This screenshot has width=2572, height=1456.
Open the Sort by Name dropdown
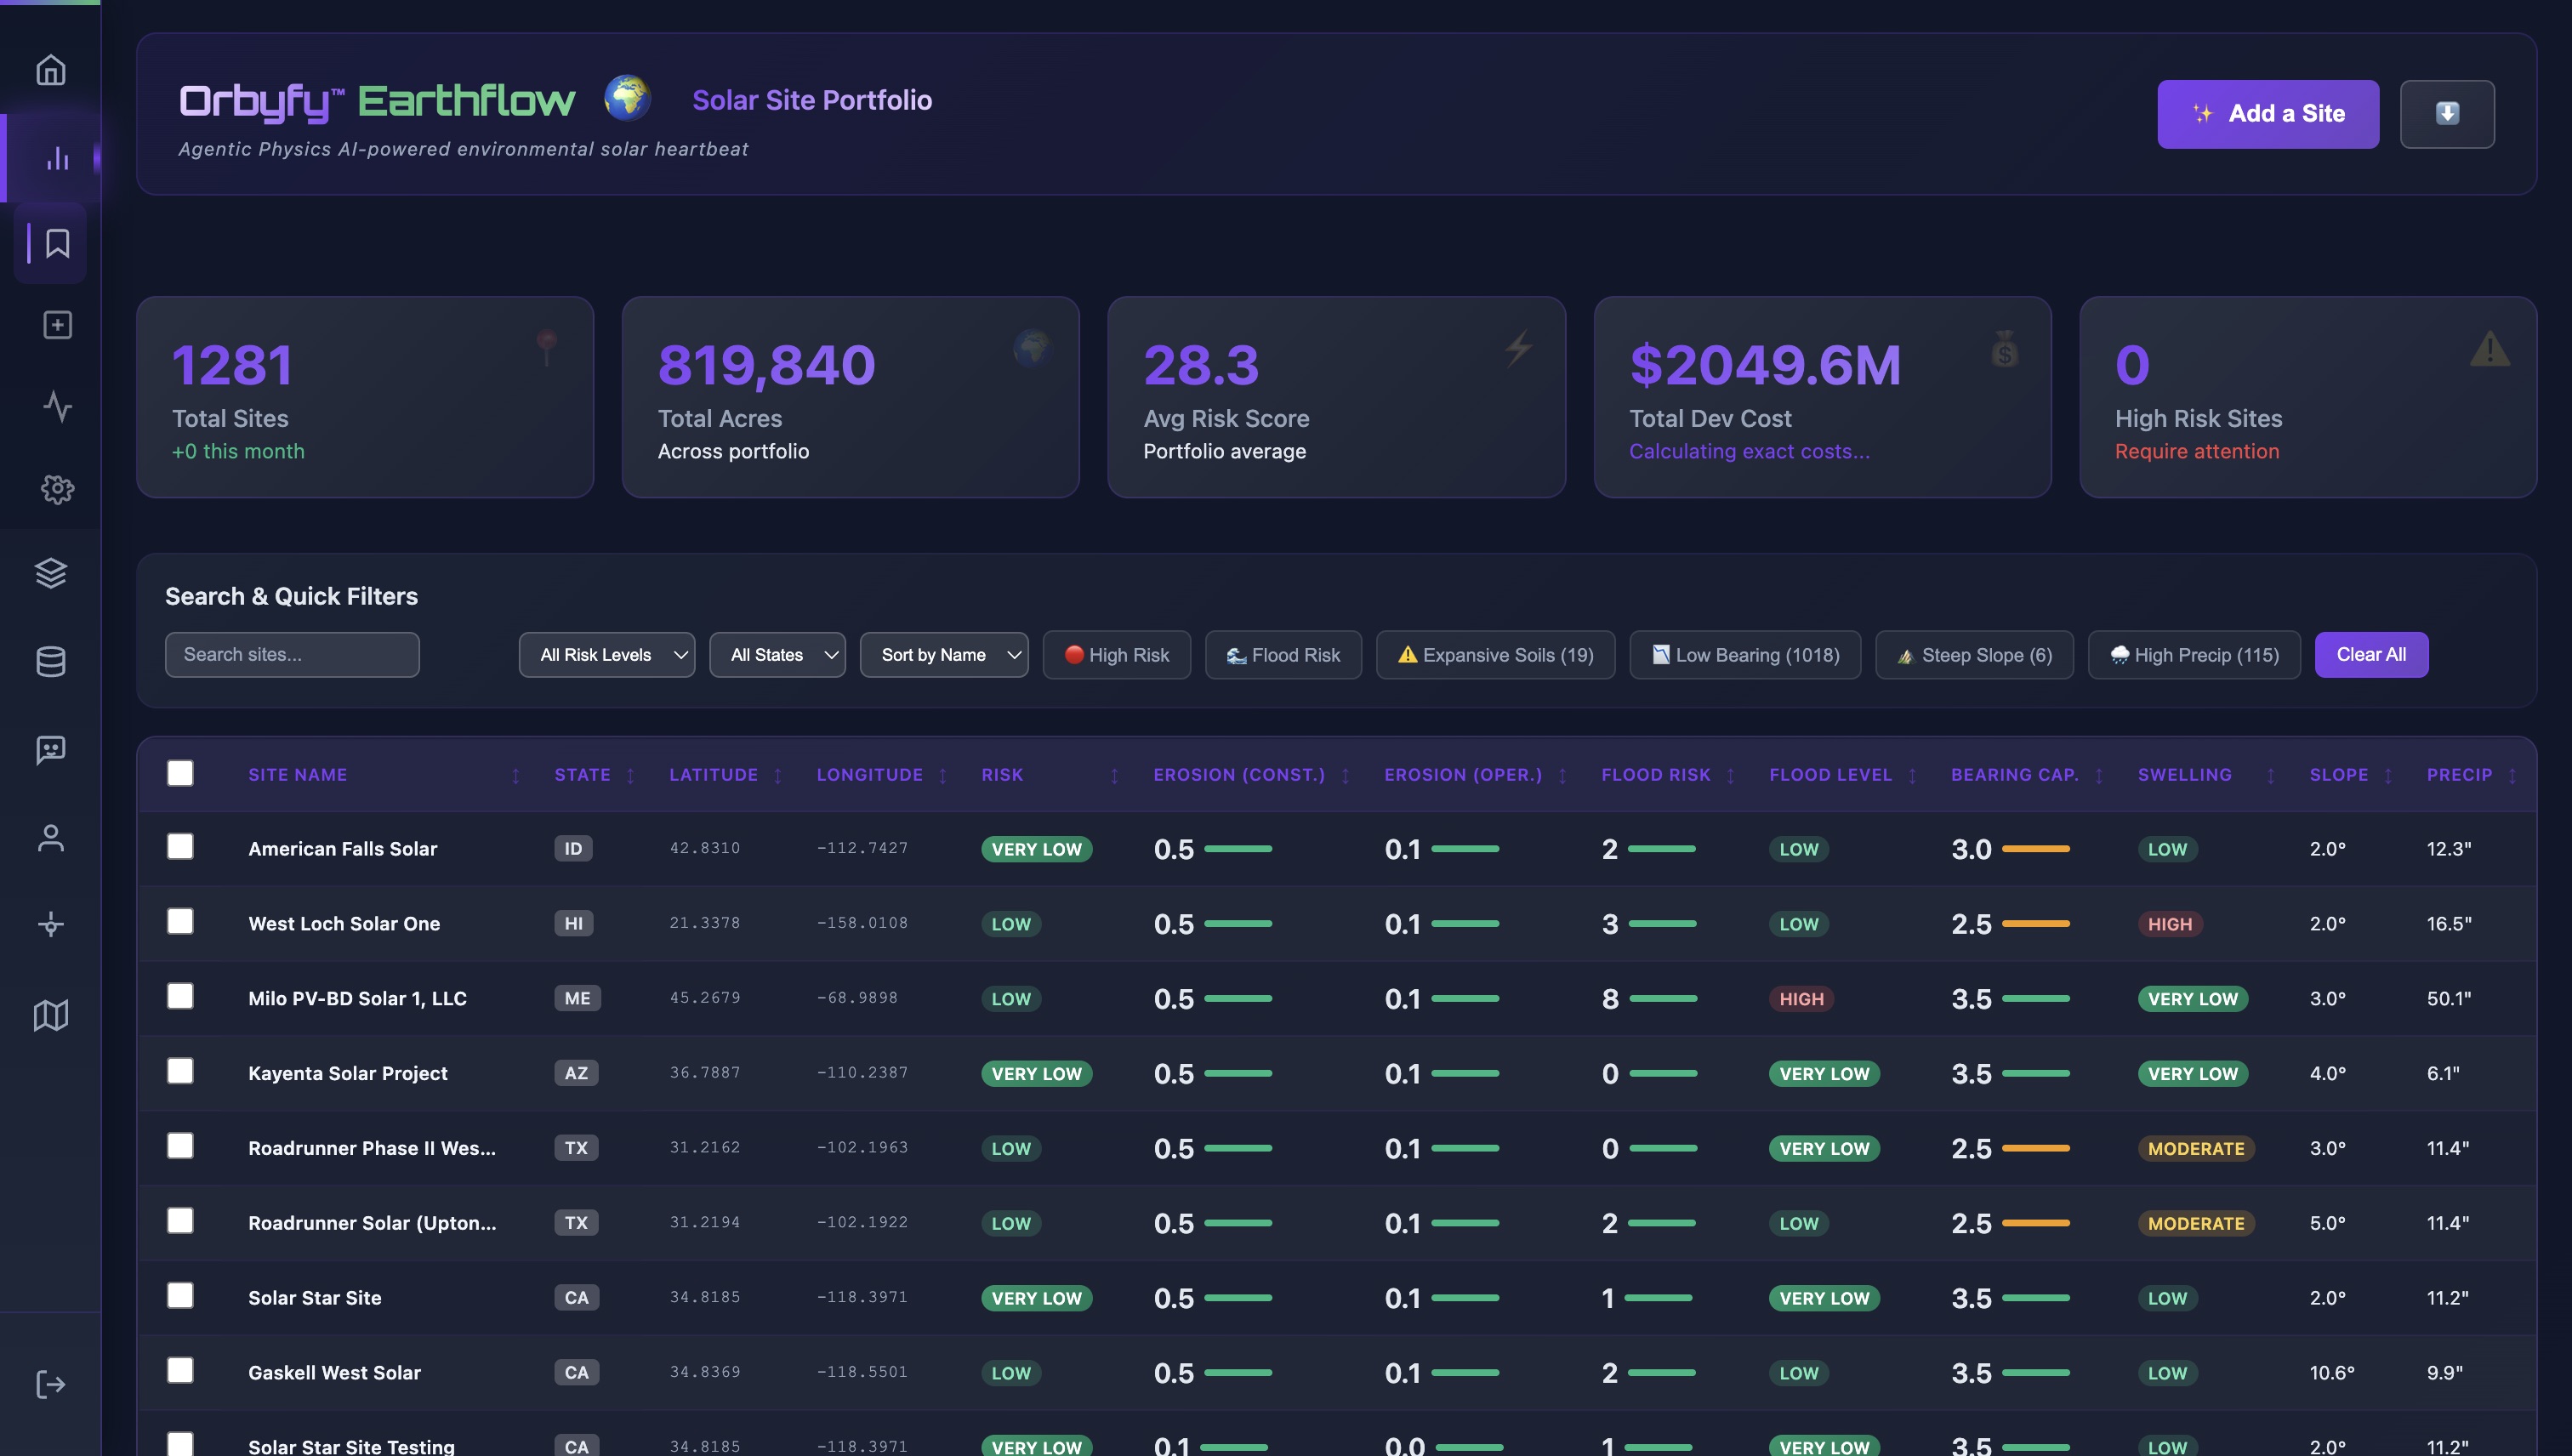(943, 654)
